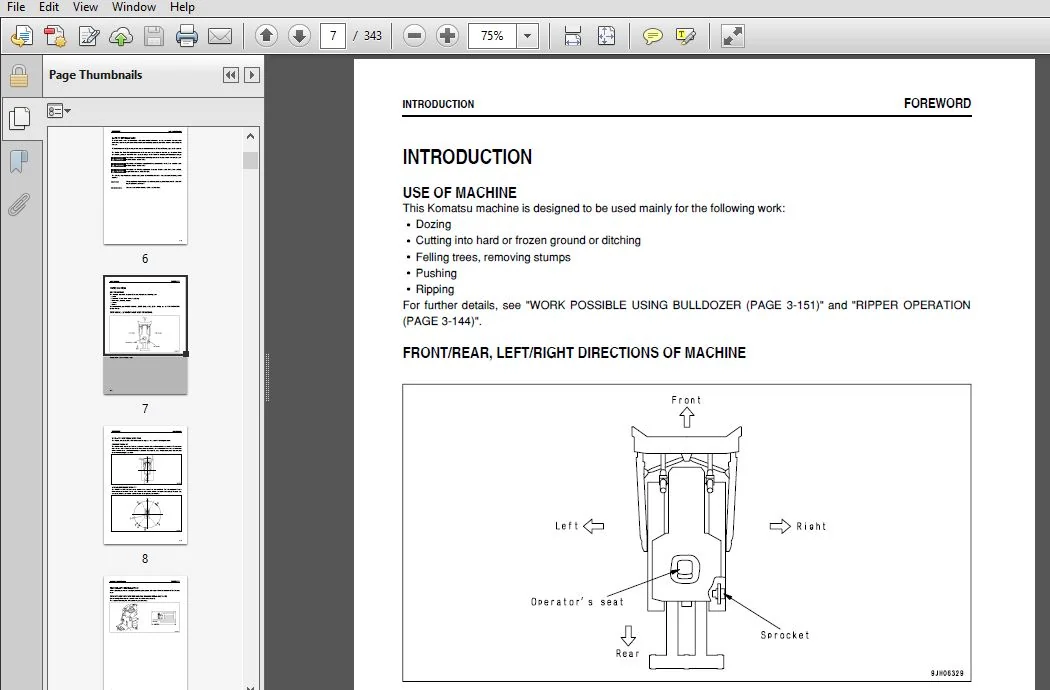Click the INTRODUCTION main heading

click(467, 157)
